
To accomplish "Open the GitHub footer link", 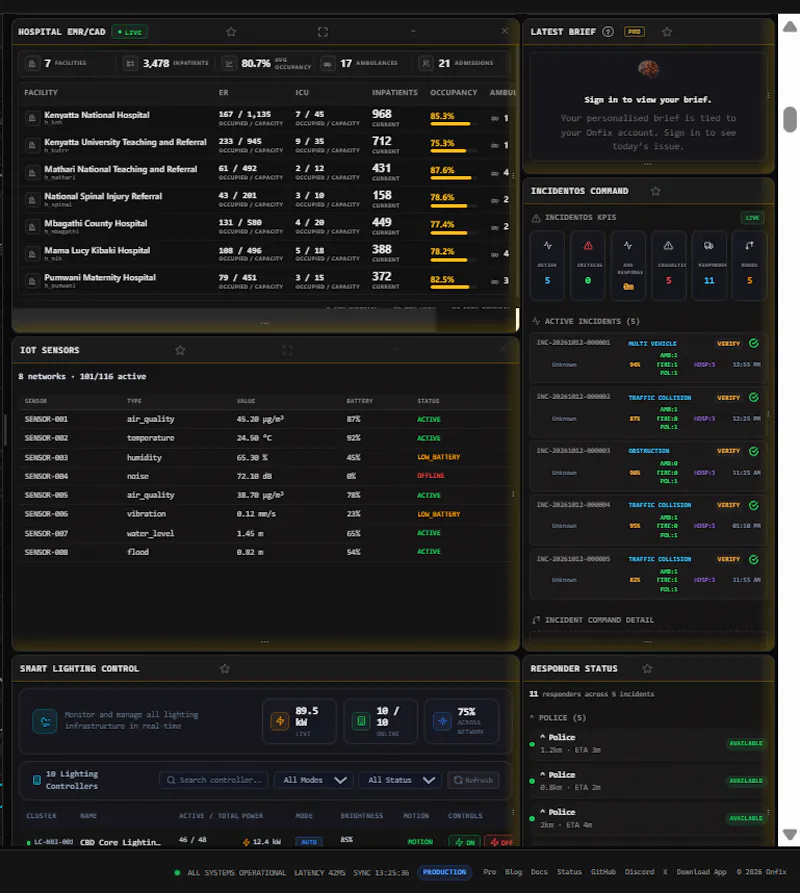I will (x=603, y=872).
